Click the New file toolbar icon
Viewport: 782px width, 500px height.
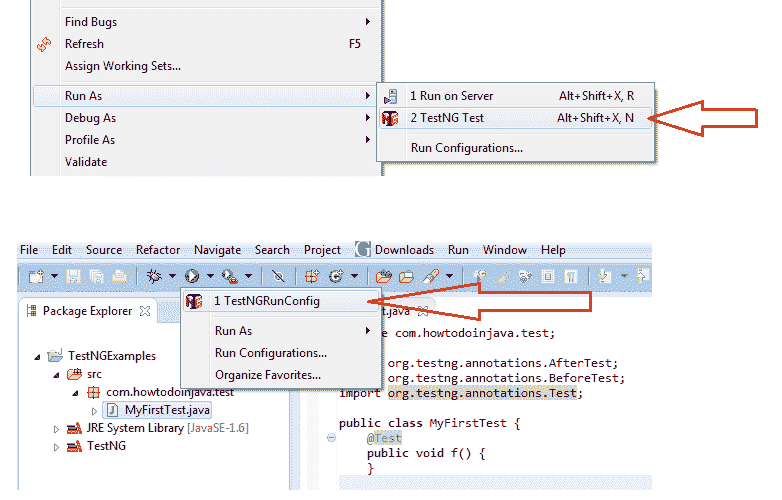pos(36,276)
